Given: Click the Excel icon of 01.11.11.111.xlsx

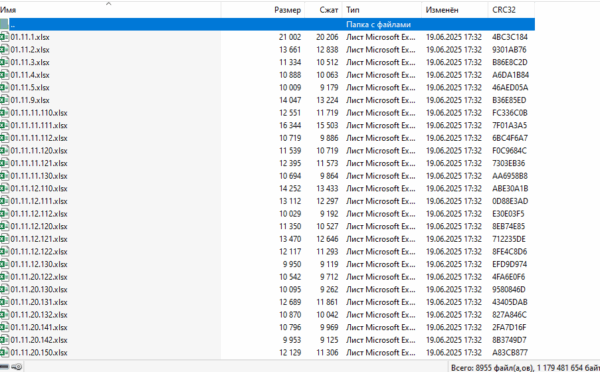Looking at the screenshot, I should coord(4,126).
